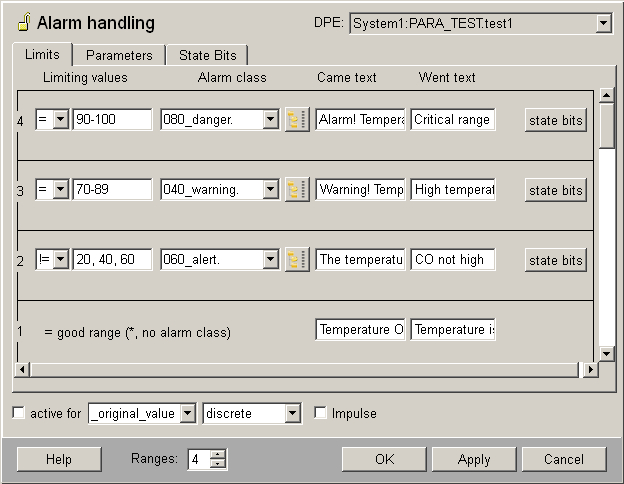The width and height of the screenshot is (624, 484).
Task: Click the 'CO not high' went text field
Action: (453, 259)
